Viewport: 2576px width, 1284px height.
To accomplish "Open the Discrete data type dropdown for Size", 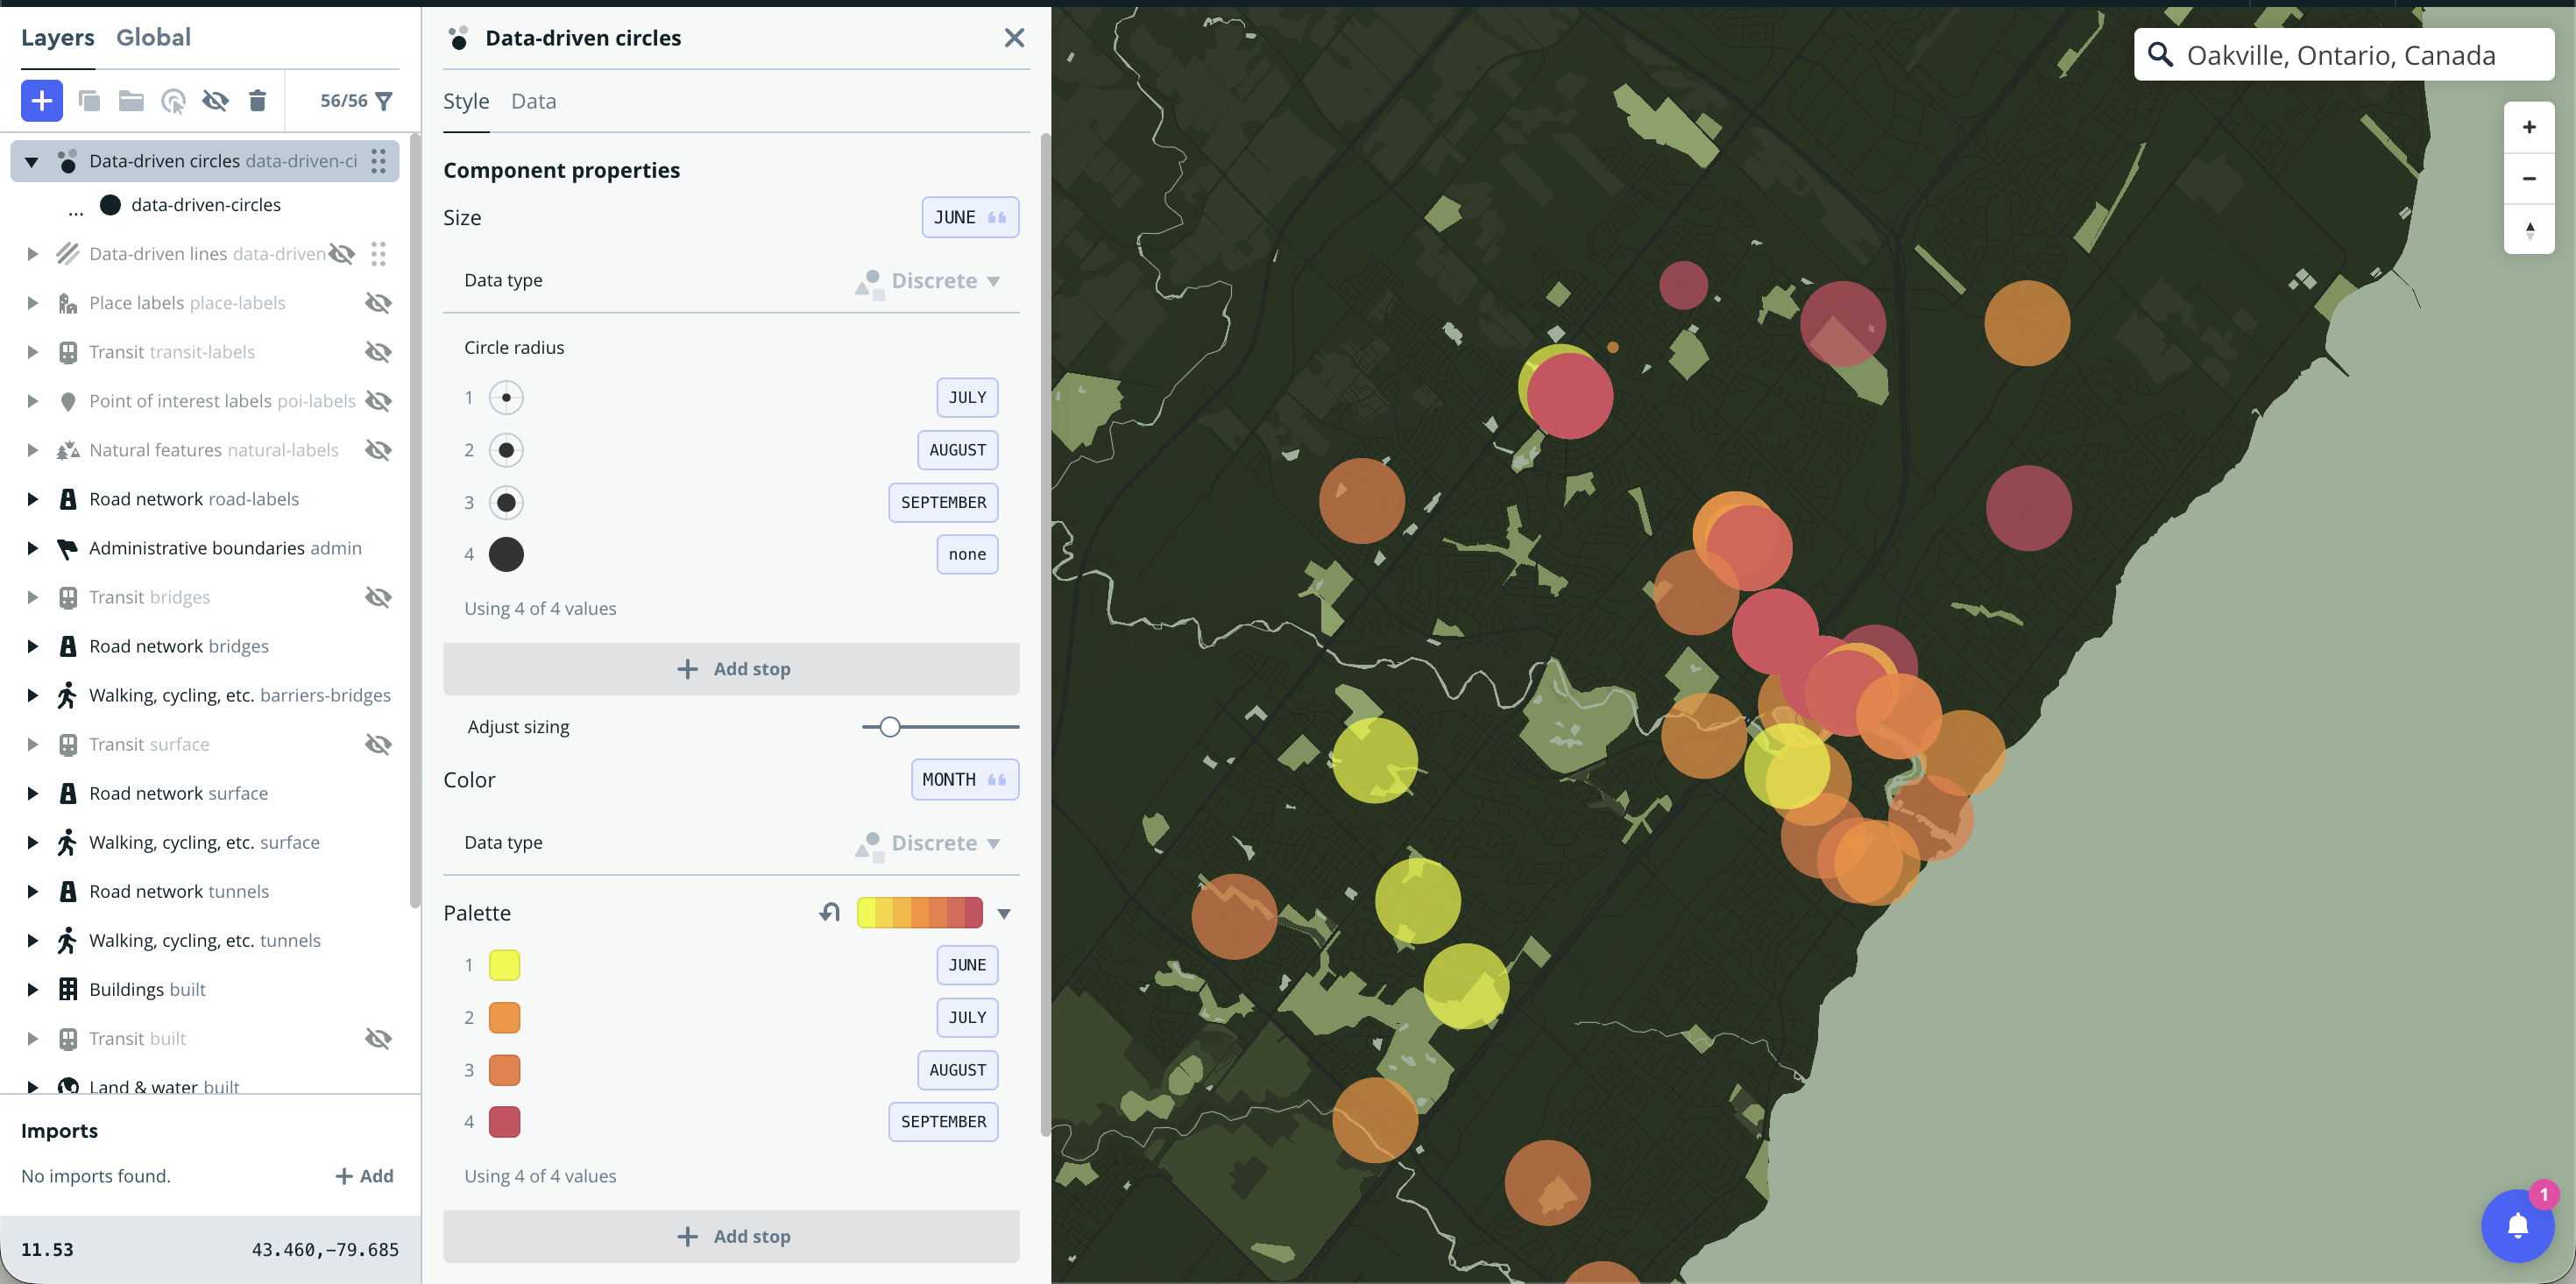I will [x=938, y=281].
